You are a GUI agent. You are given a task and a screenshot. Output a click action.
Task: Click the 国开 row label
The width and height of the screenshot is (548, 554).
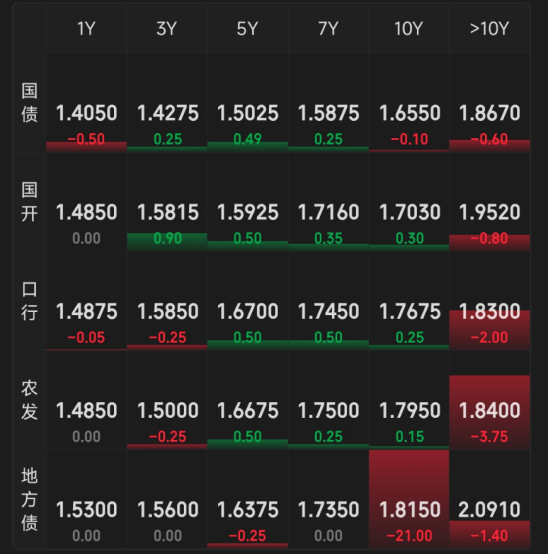click(29, 202)
